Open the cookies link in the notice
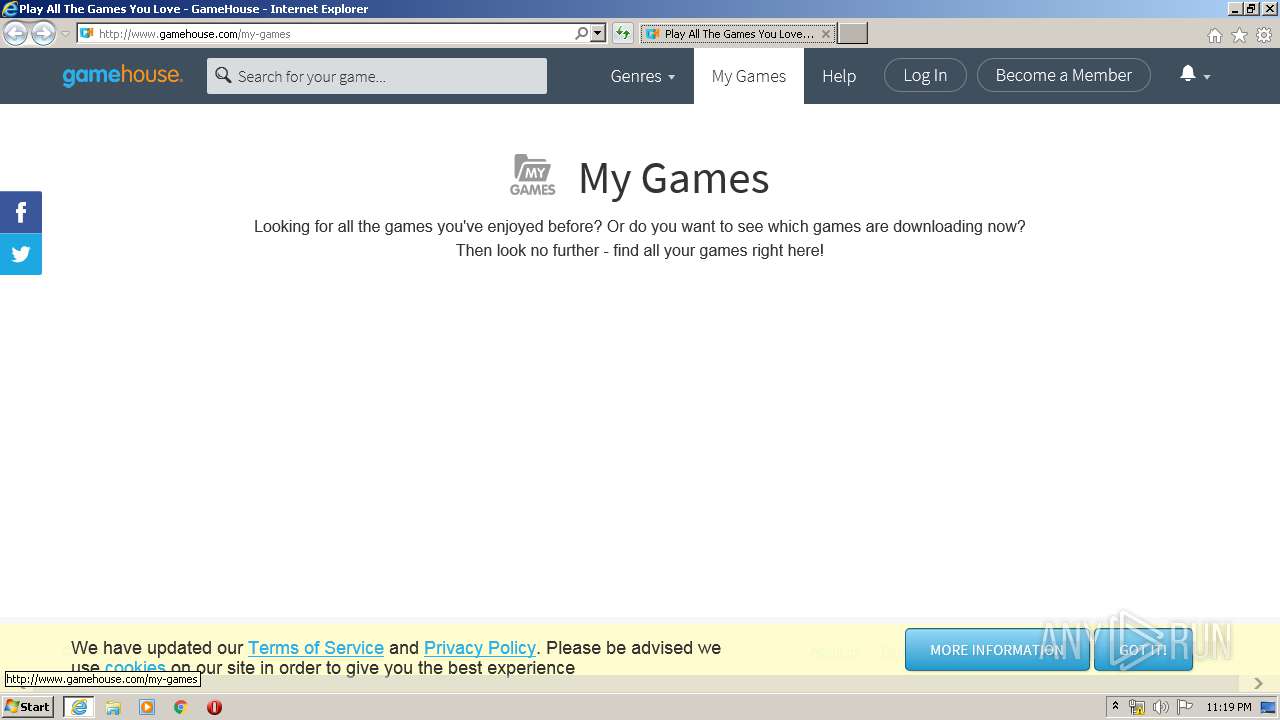Viewport: 1280px width, 720px height. click(135, 668)
